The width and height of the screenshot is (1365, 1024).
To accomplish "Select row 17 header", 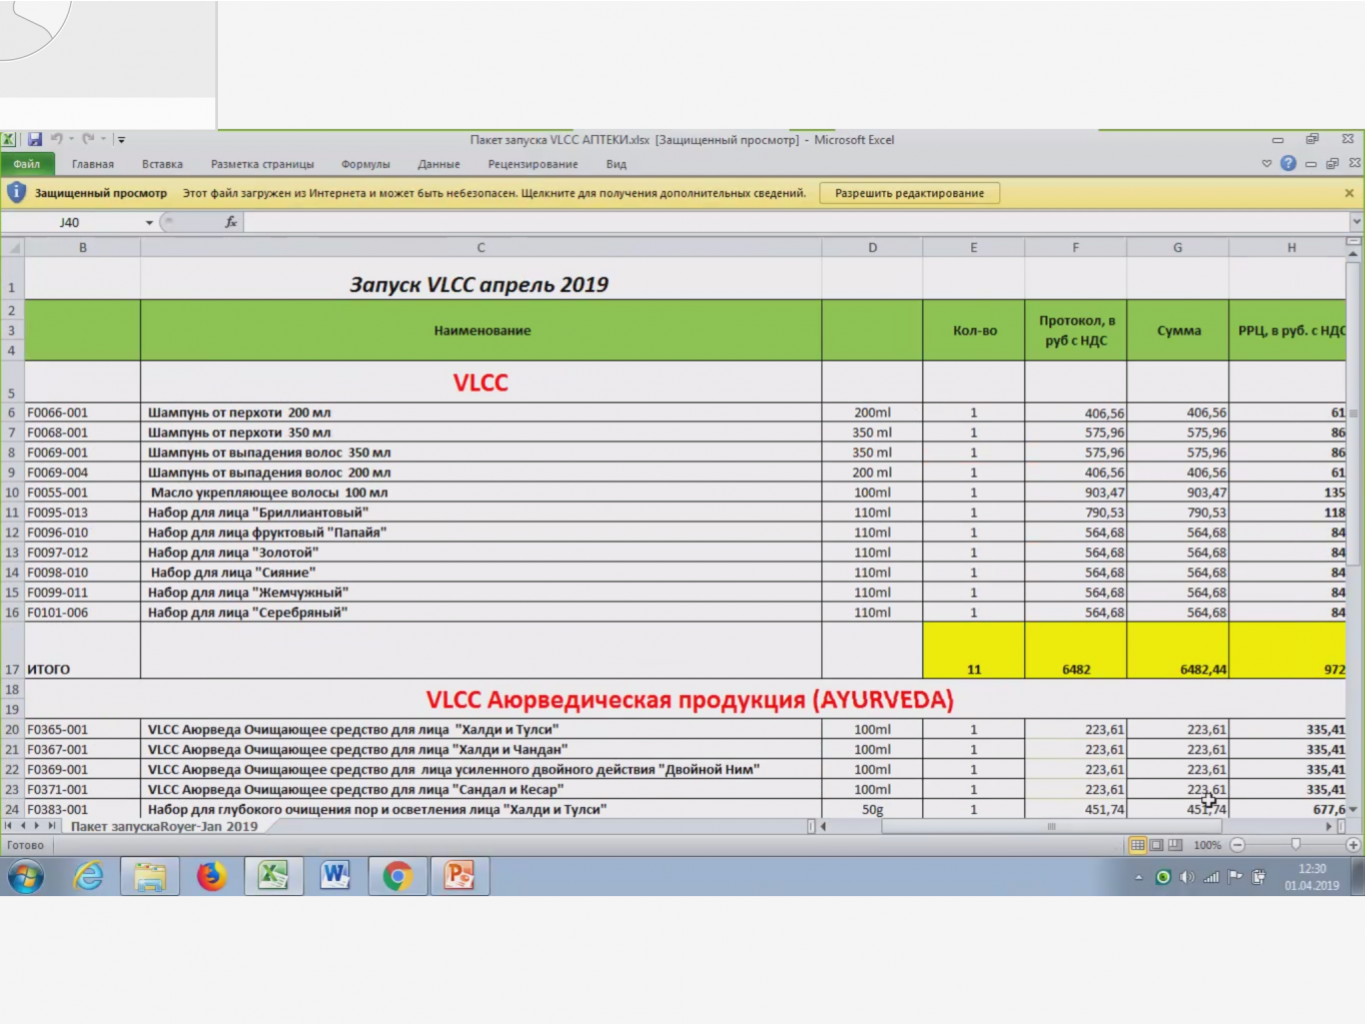I will tap(12, 651).
